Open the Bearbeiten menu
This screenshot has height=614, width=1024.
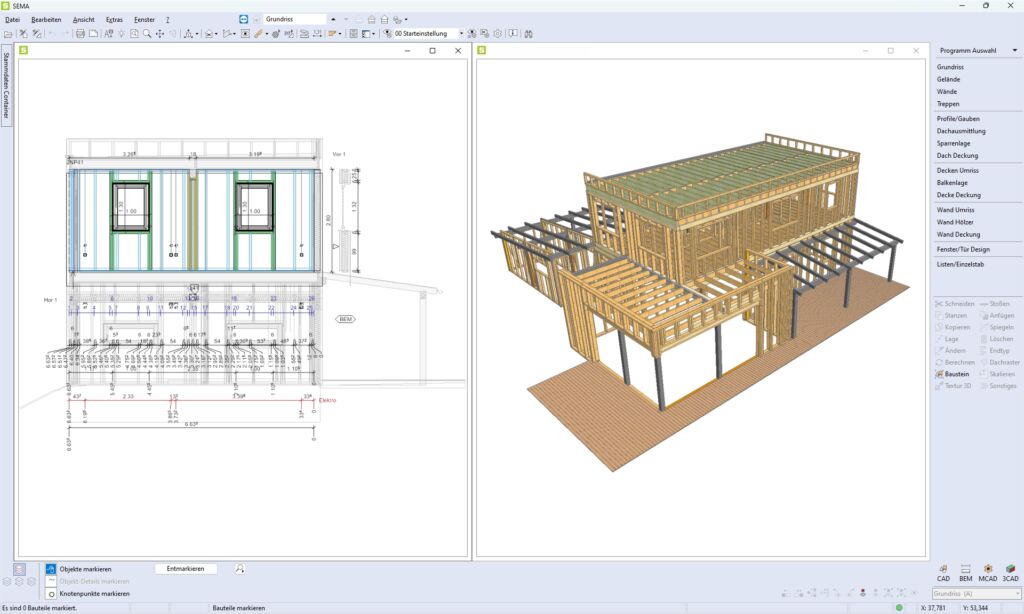[x=46, y=19]
